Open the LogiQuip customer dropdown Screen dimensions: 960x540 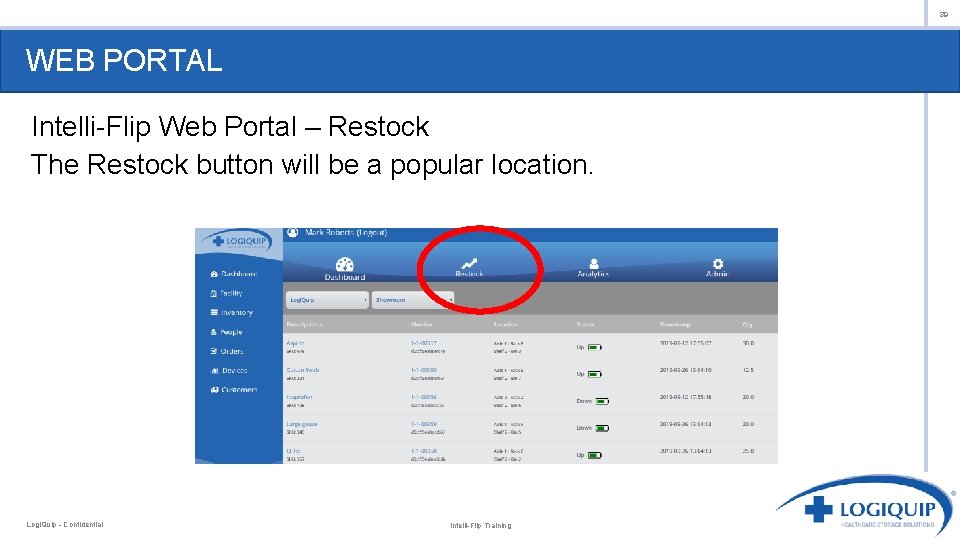(x=328, y=300)
